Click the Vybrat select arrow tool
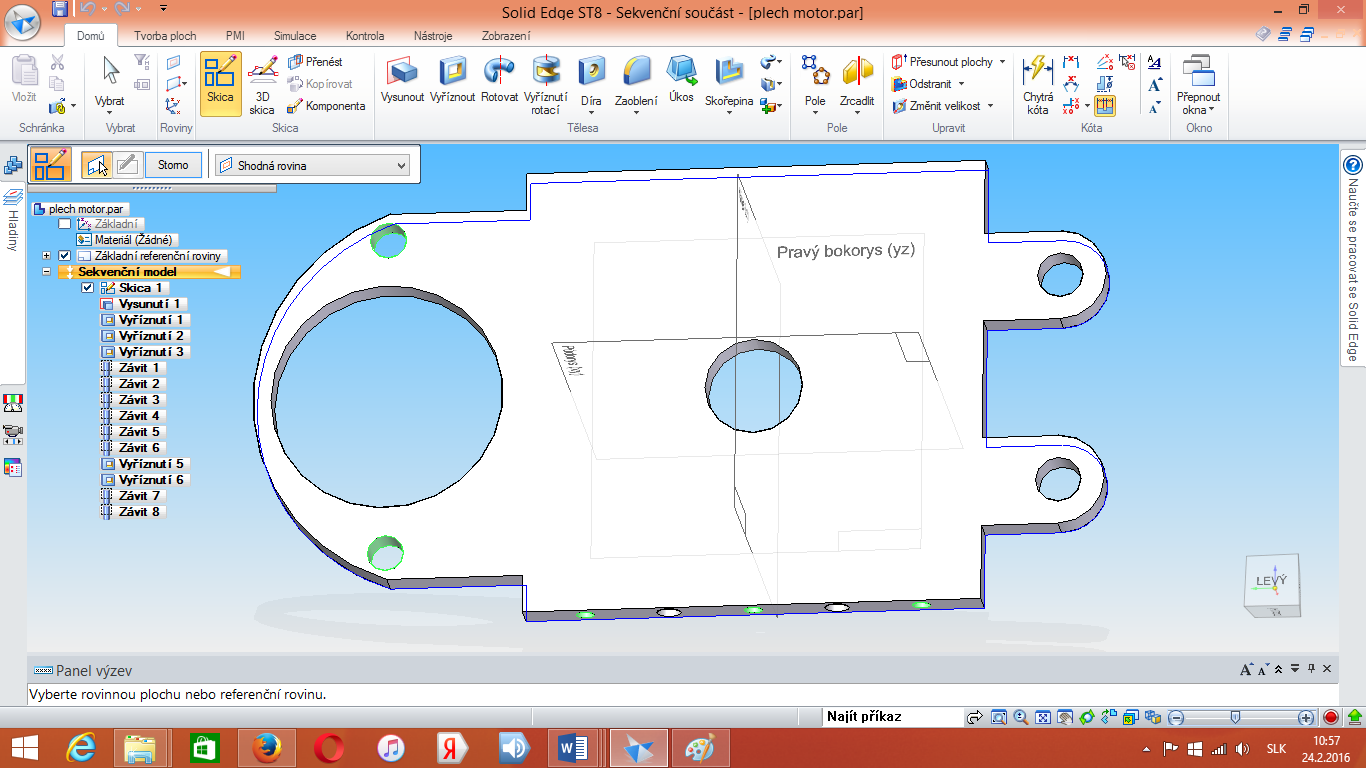The image size is (1366, 768). (110, 72)
